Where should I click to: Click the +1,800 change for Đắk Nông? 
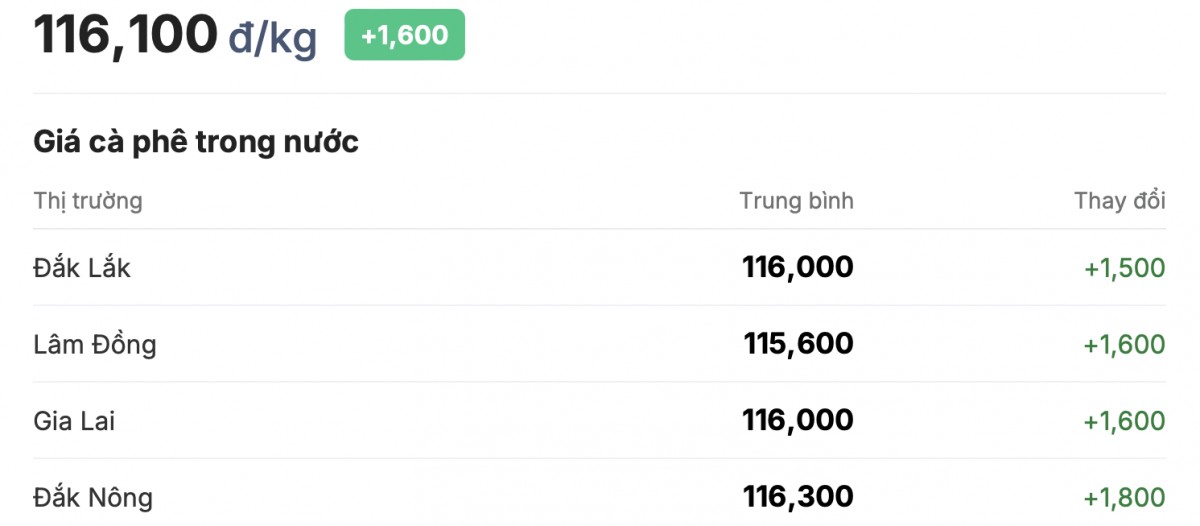tap(1124, 497)
